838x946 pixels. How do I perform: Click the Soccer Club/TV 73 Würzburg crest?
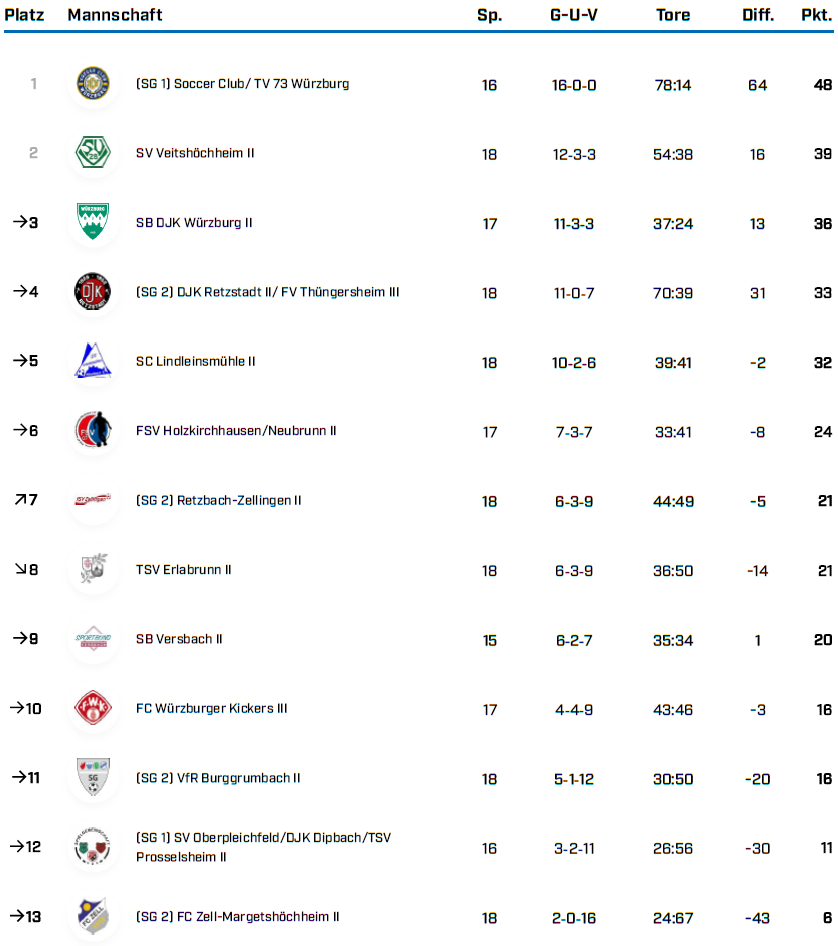tap(93, 85)
